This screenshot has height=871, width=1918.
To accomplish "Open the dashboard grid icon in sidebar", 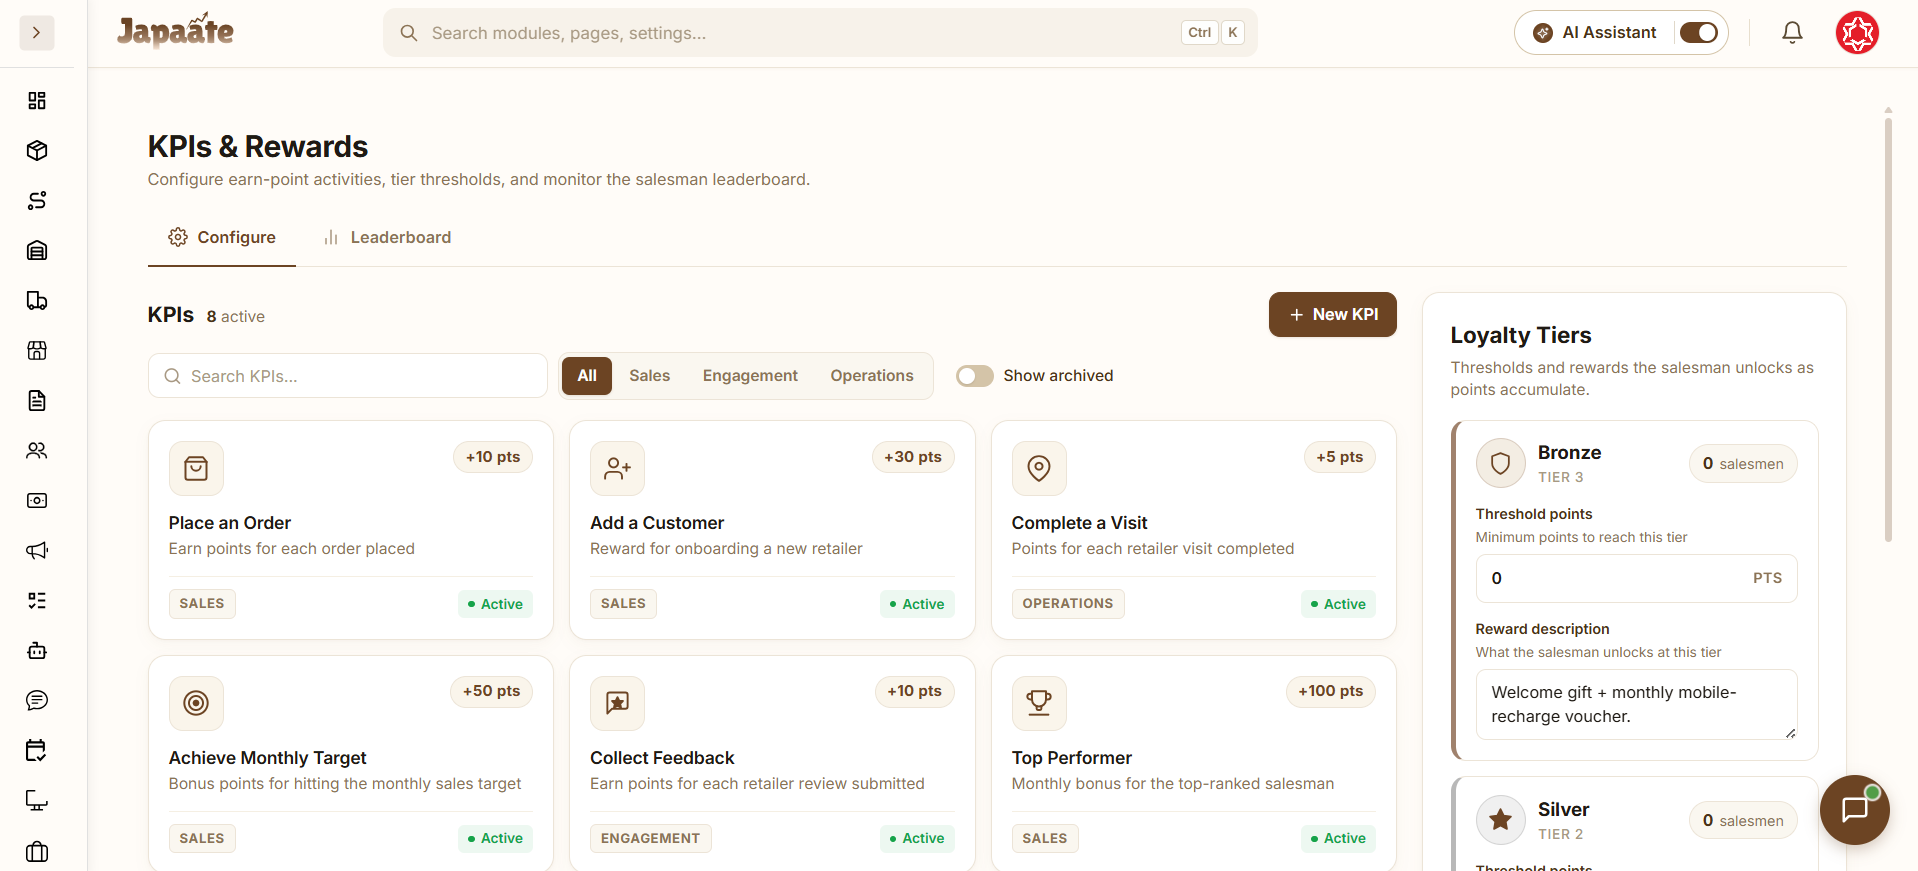I will [x=37, y=100].
